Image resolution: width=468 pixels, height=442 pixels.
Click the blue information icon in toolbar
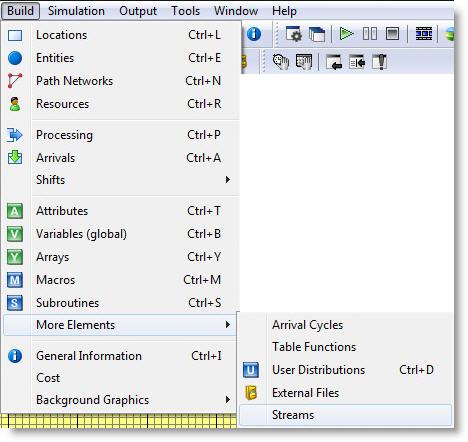pos(254,34)
